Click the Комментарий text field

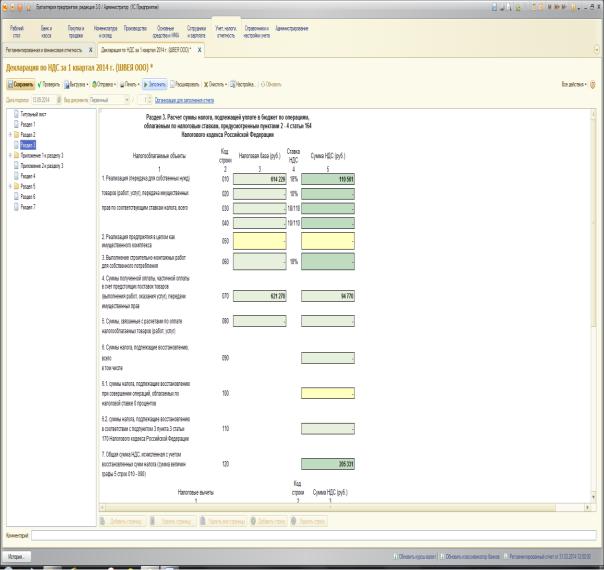(314, 535)
